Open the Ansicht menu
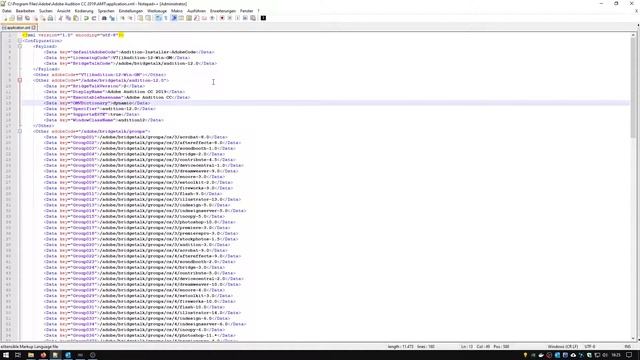640x360 pixels. pyautogui.click(x=64, y=11)
